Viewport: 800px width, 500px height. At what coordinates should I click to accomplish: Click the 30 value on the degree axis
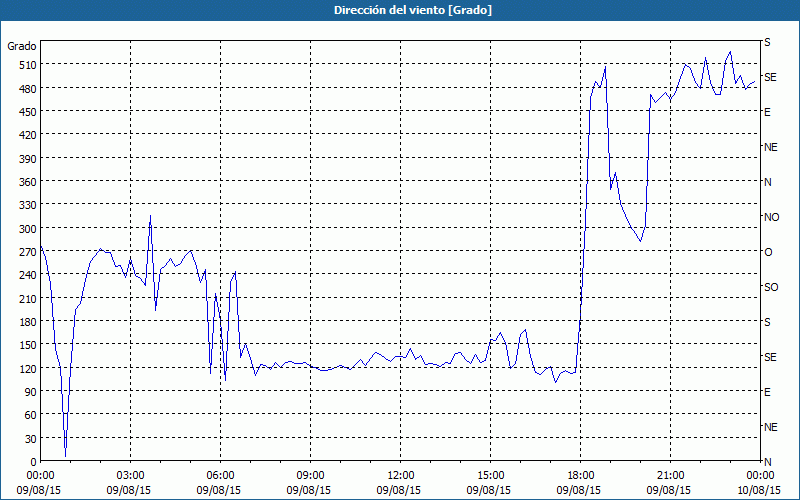(31, 439)
